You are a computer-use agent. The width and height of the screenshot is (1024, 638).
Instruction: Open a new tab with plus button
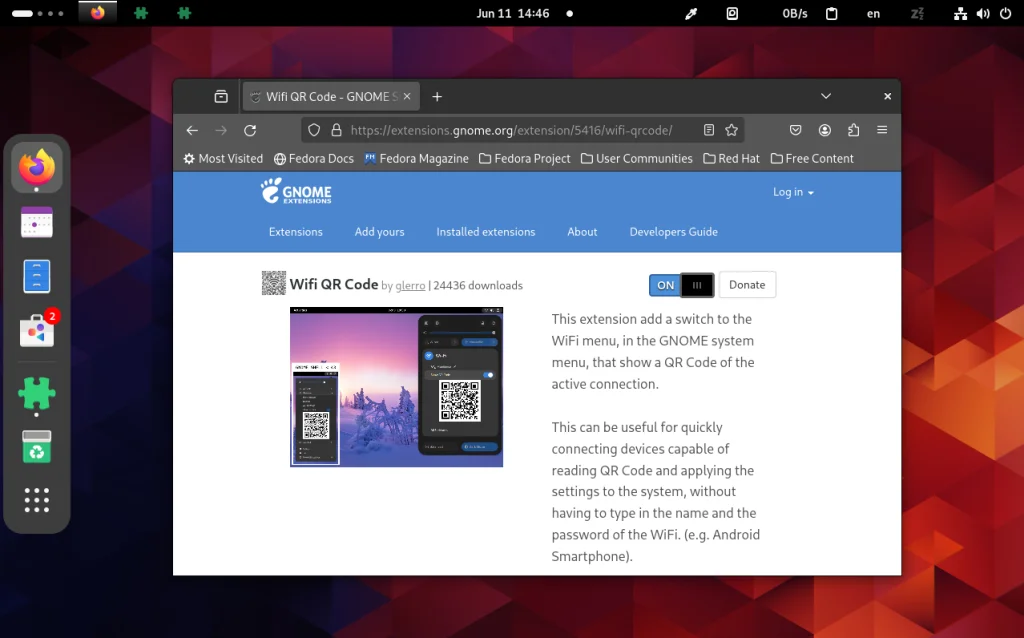tap(437, 97)
